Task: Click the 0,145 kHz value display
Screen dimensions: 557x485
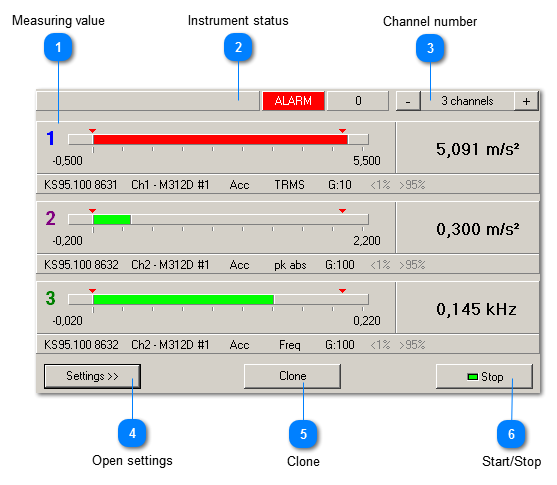Action: coord(476,309)
